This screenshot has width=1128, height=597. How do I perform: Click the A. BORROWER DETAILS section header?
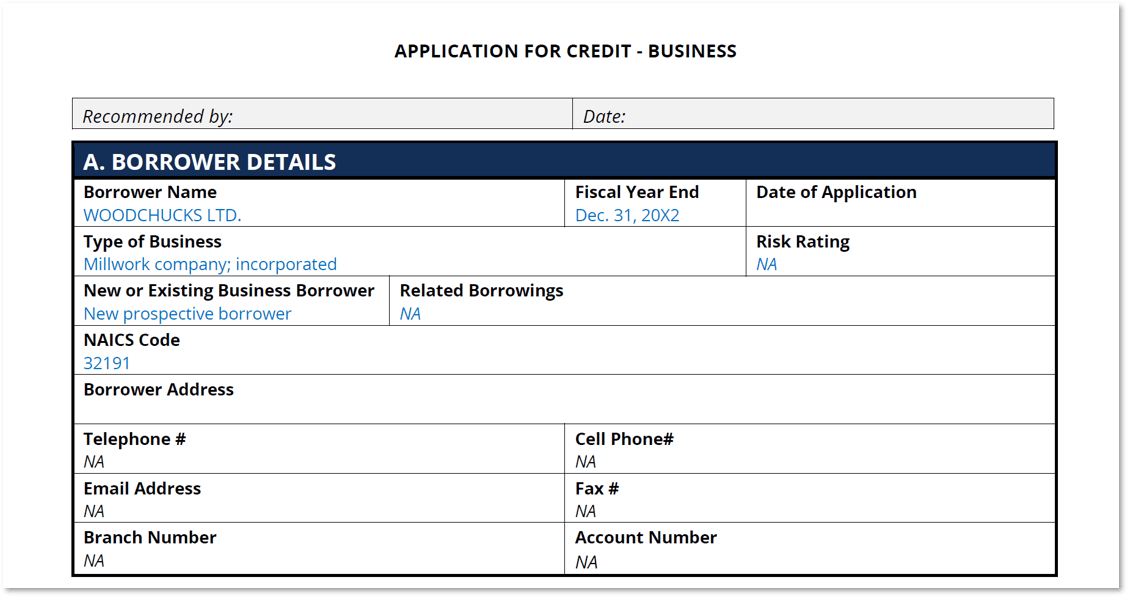[x=210, y=162]
